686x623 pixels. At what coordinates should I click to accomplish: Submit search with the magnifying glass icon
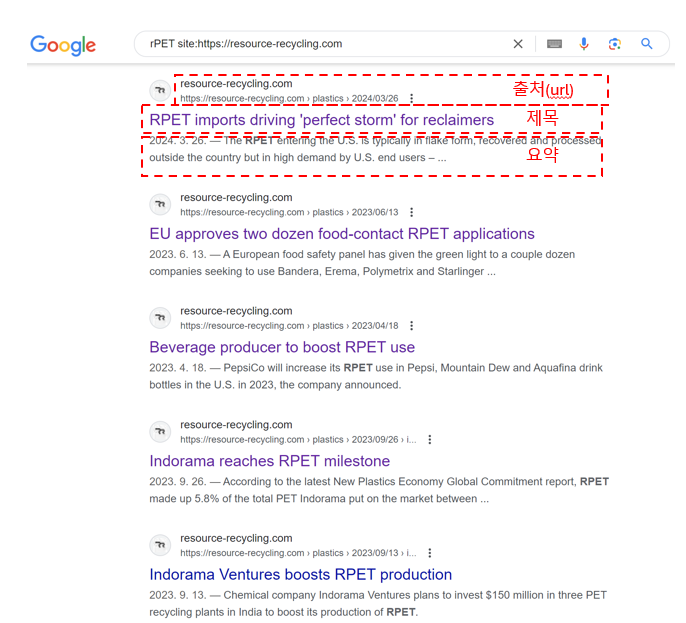click(x=647, y=44)
